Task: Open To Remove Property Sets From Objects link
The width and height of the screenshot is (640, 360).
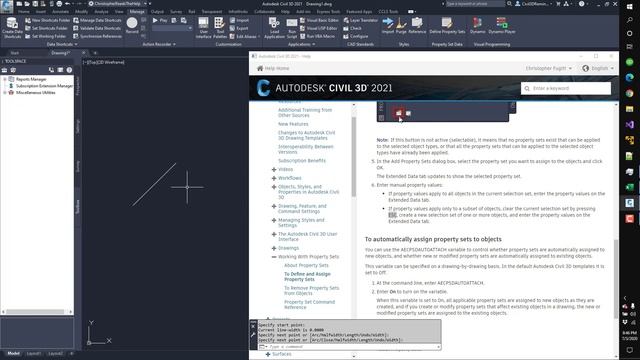Action: pos(311,291)
